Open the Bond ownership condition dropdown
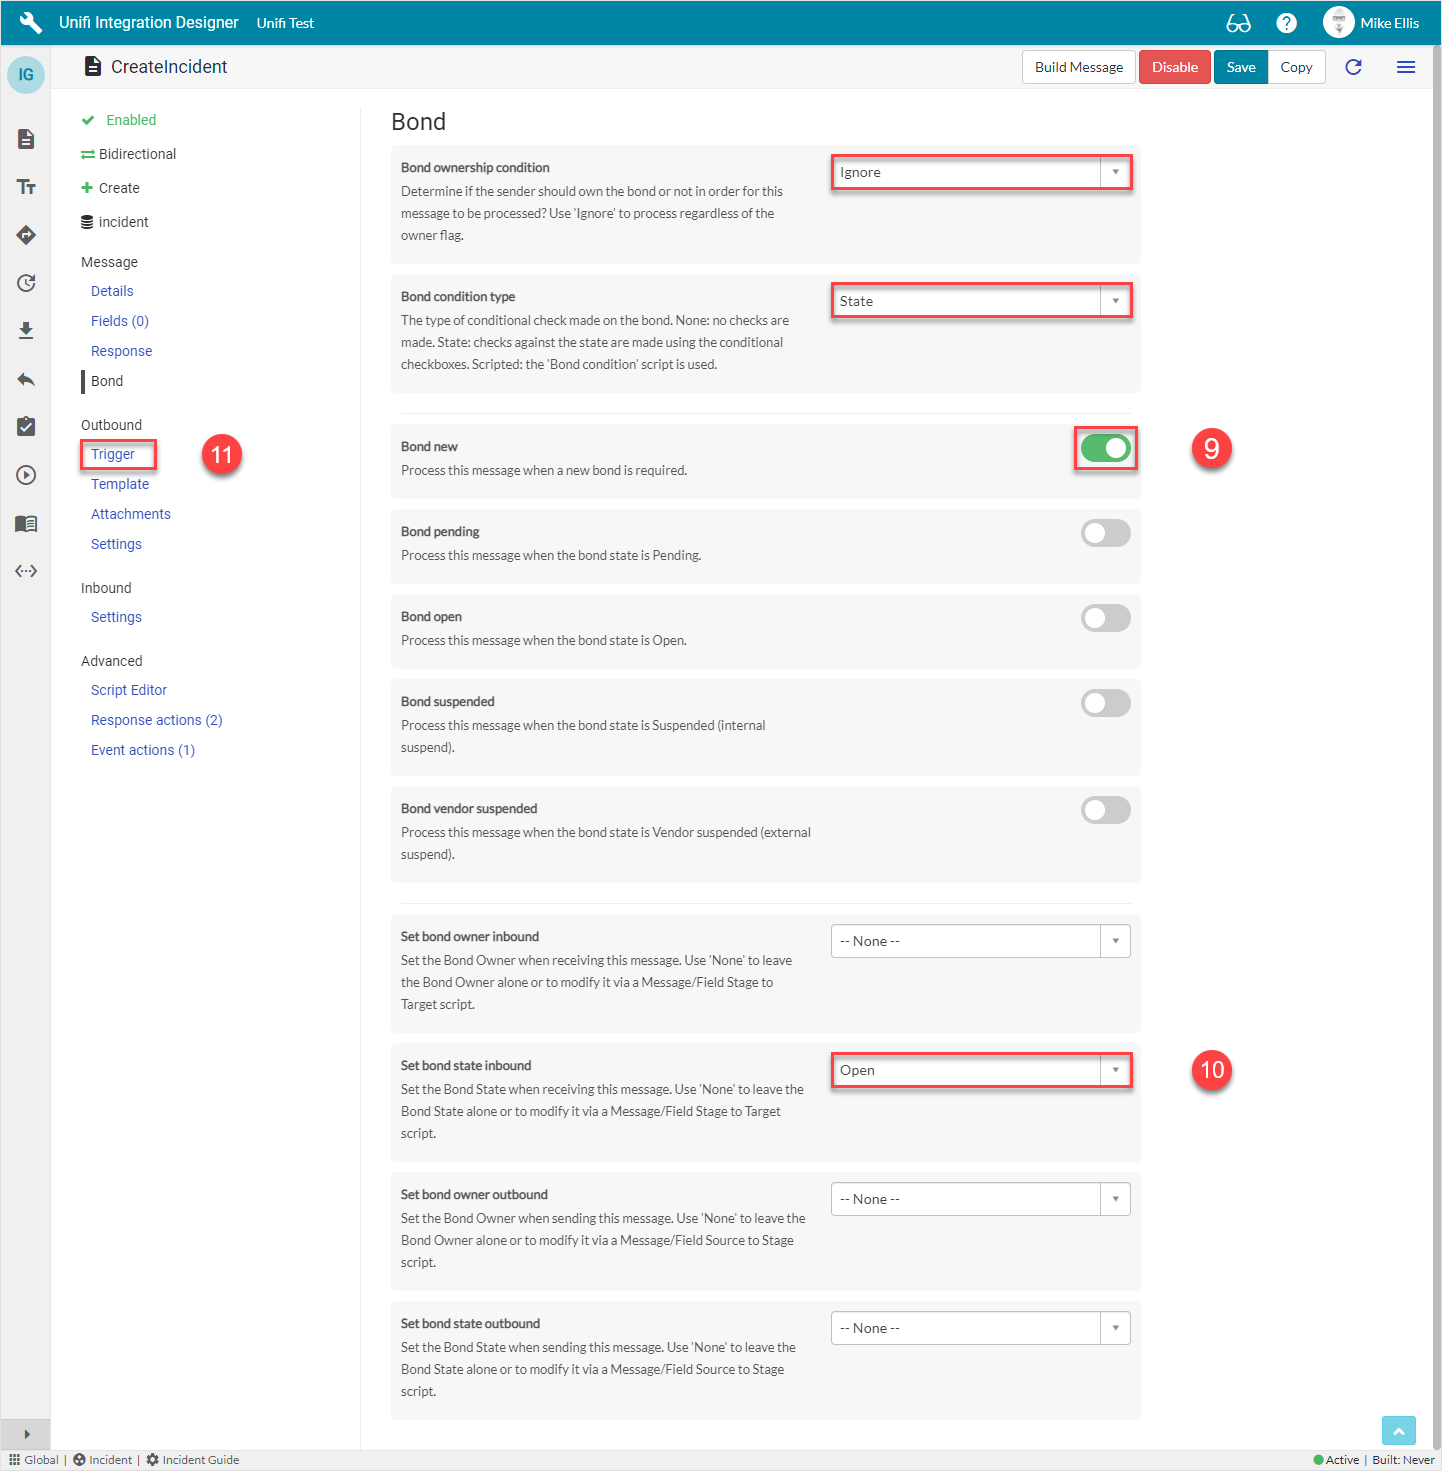Viewport: 1442px width, 1471px height. coord(980,173)
